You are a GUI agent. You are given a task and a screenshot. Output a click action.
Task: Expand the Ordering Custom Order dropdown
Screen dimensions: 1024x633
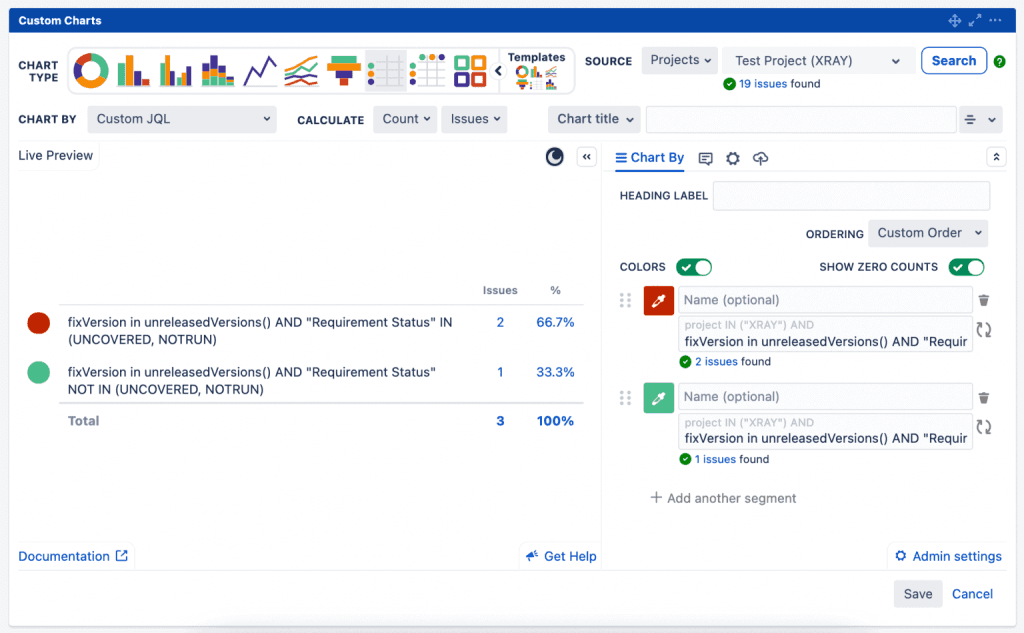[x=928, y=233]
